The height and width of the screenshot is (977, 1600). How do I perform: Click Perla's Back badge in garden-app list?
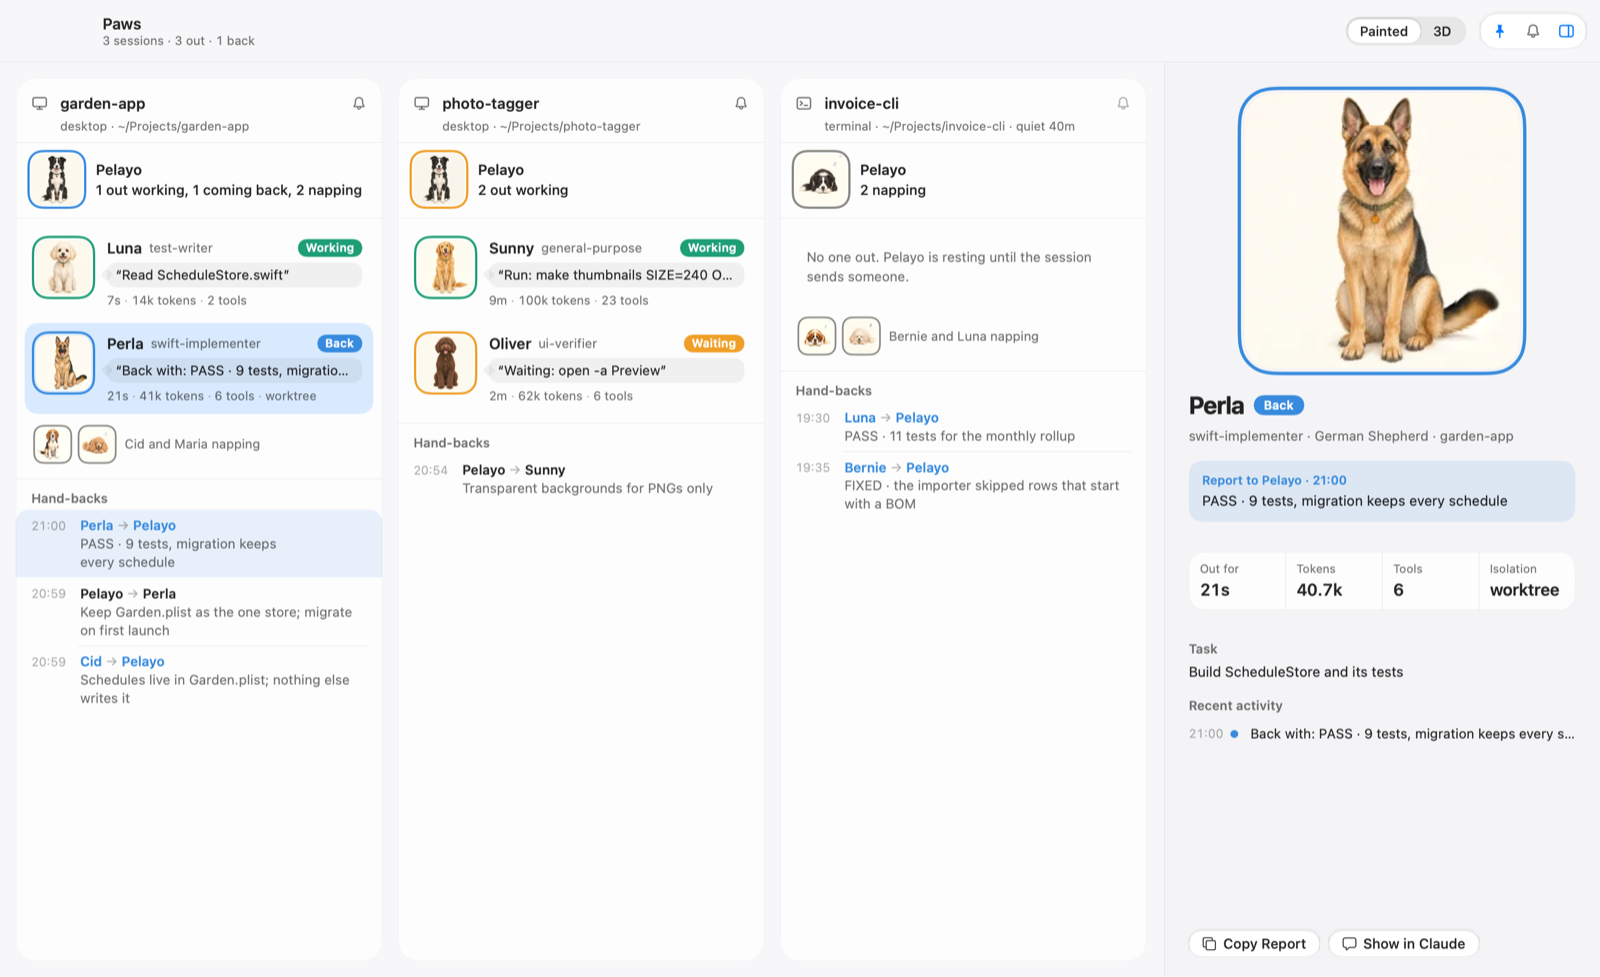(339, 343)
